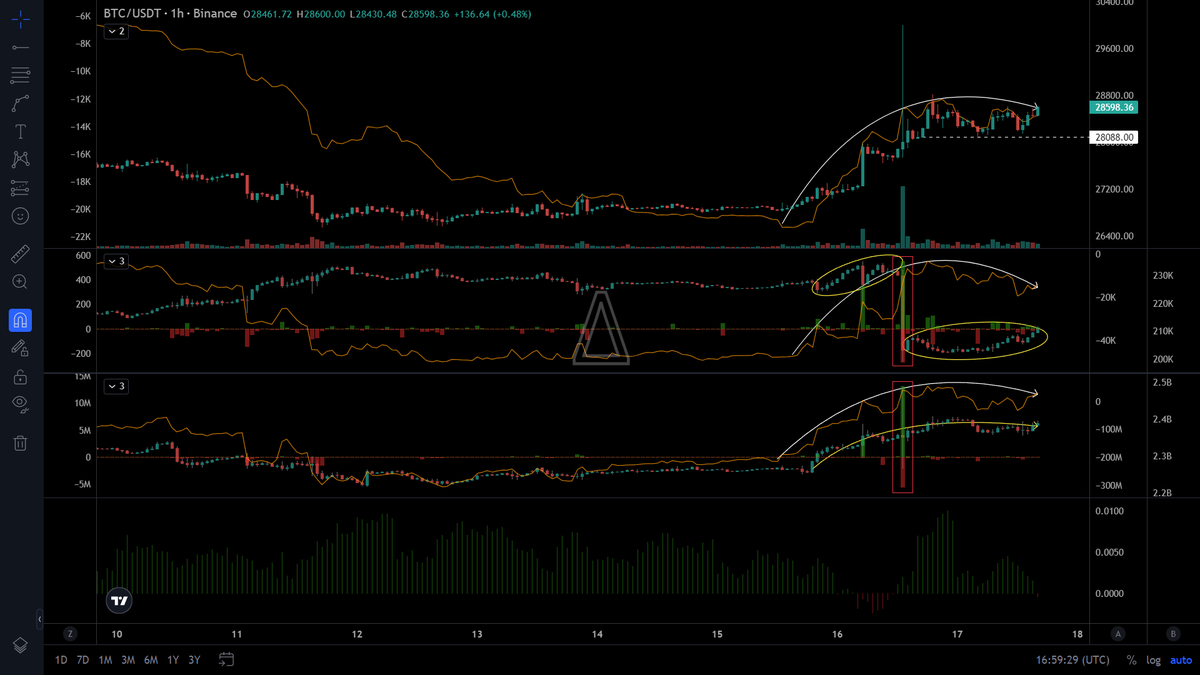Click the 12 date label on time axis
This screenshot has width=1200, height=675.
point(357,634)
